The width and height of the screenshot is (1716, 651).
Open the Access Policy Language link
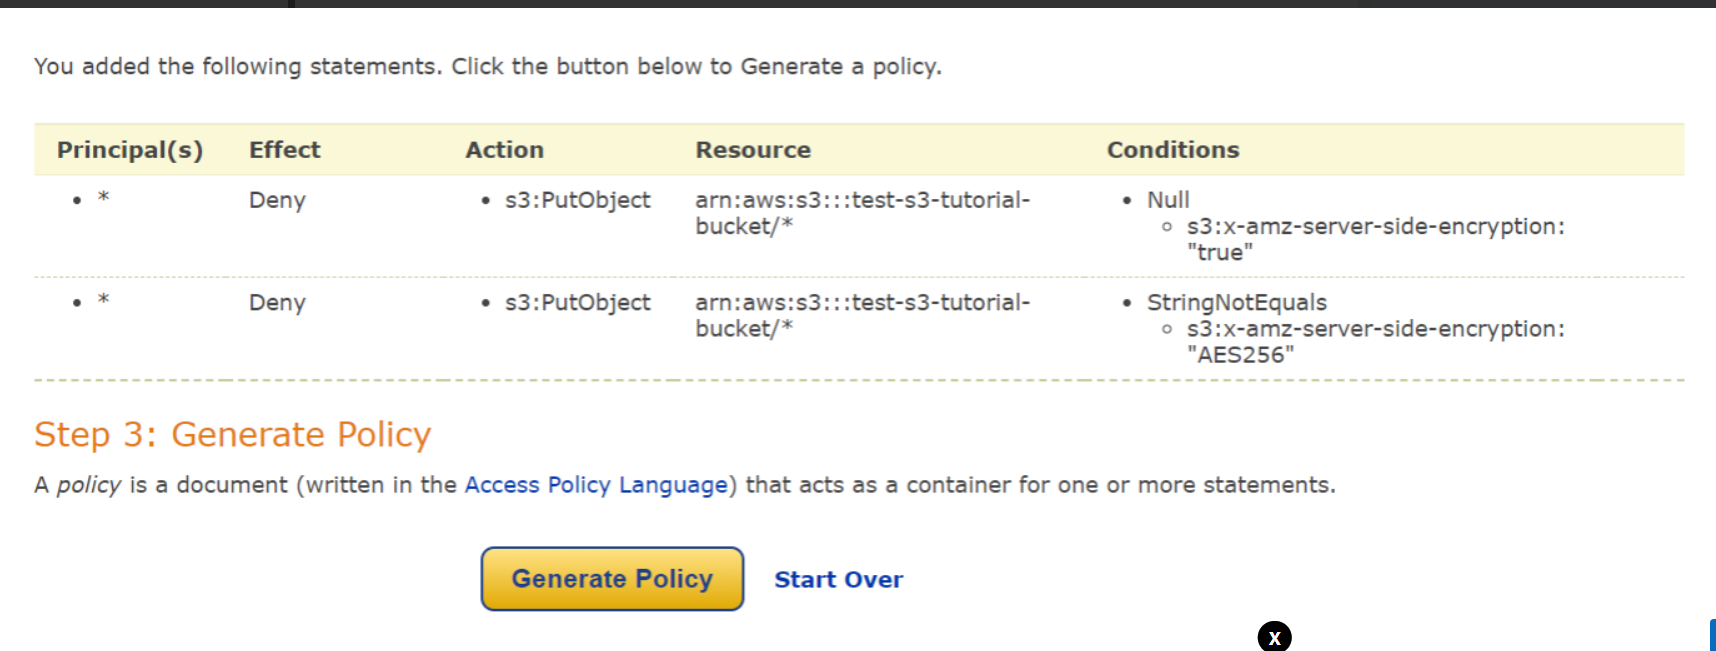point(596,485)
